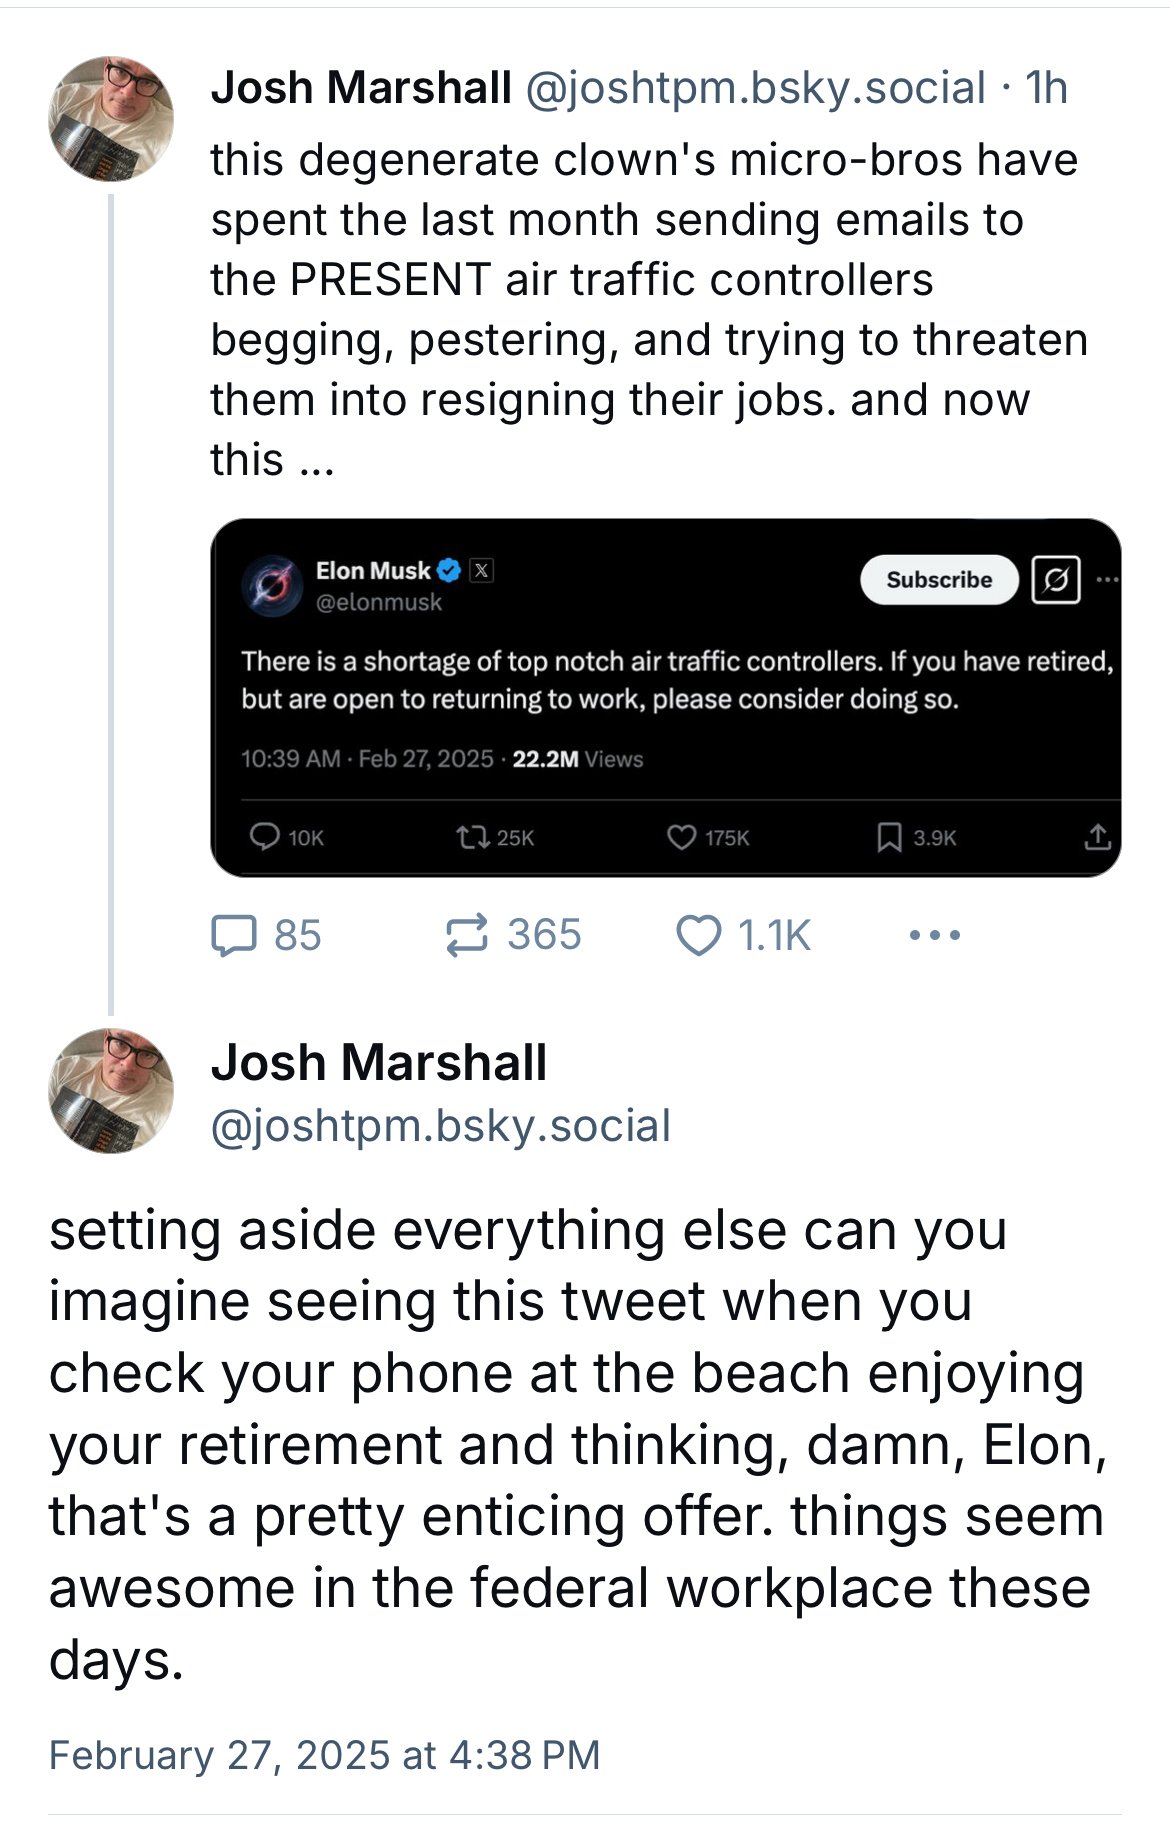Click the reply icon on Josh Marshall's post
This screenshot has height=1846, width=1170.
click(233, 936)
